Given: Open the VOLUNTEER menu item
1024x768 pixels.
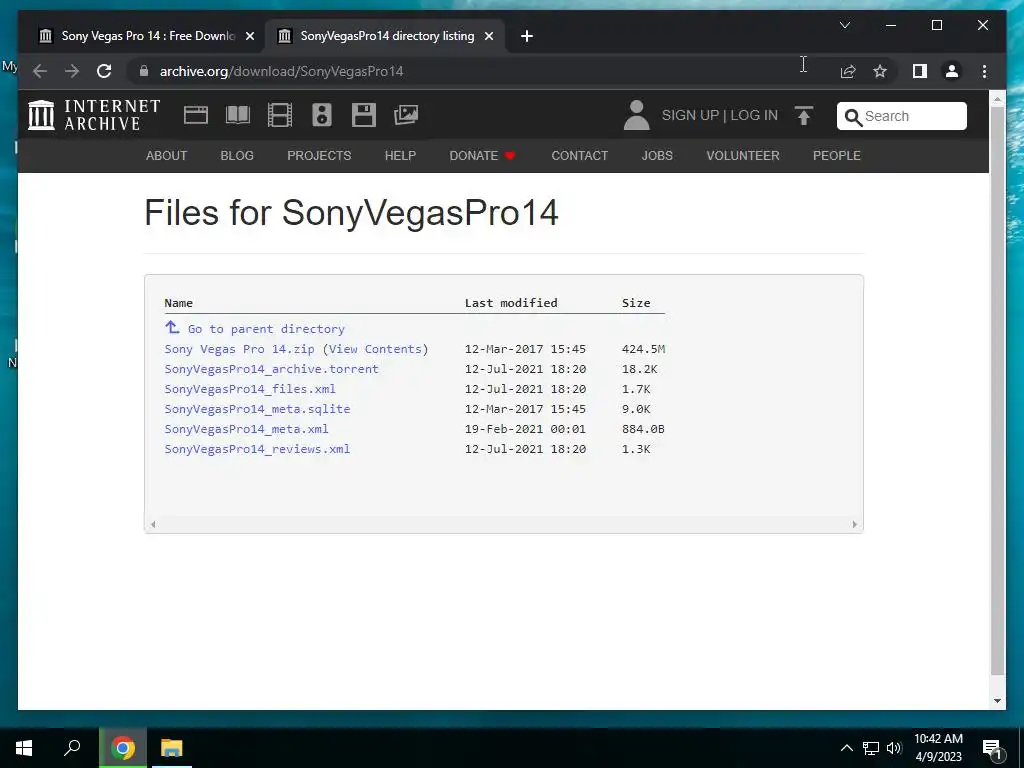Looking at the screenshot, I should 743,155.
